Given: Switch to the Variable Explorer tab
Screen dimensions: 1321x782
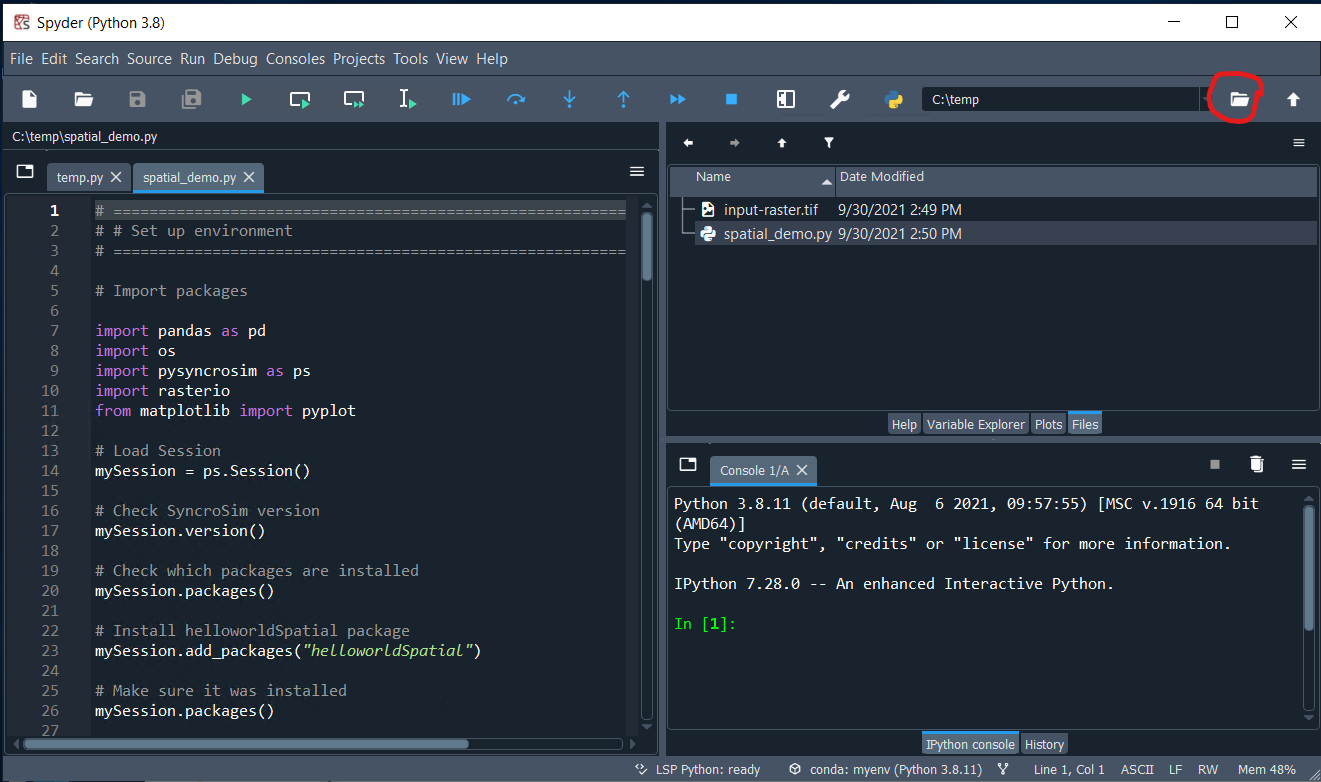Looking at the screenshot, I should tap(975, 423).
